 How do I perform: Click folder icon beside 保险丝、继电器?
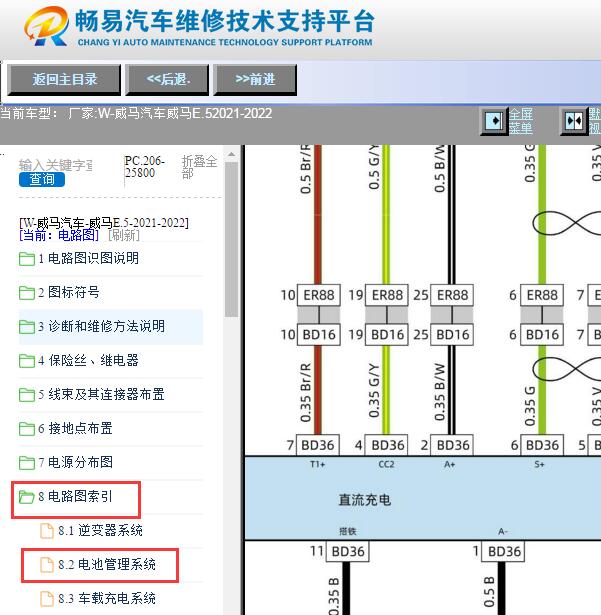click(27, 361)
